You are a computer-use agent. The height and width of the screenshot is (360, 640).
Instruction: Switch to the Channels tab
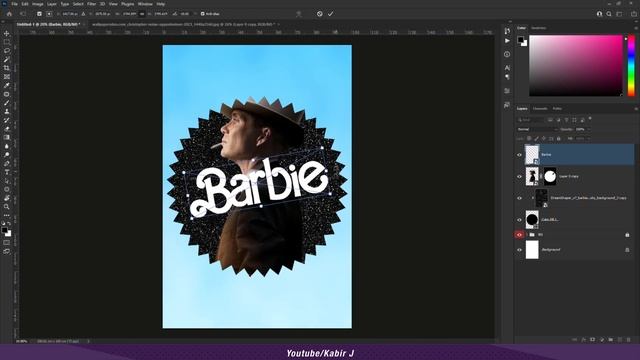(540, 109)
